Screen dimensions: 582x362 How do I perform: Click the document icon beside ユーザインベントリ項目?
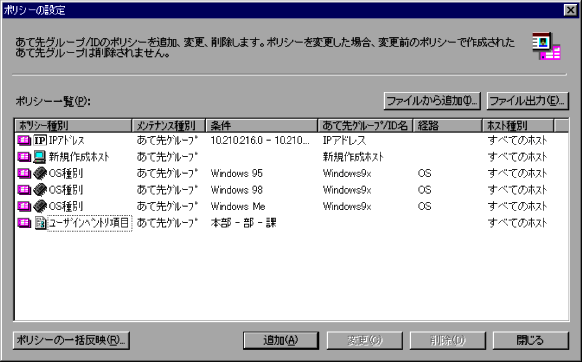40,223
